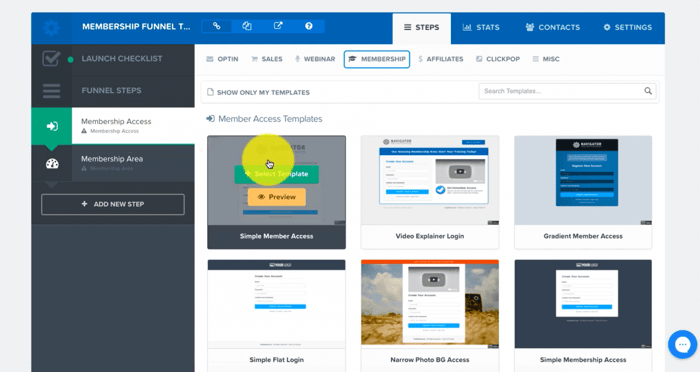Select the Membership template category
This screenshot has height=372, width=700.
coord(377,59)
